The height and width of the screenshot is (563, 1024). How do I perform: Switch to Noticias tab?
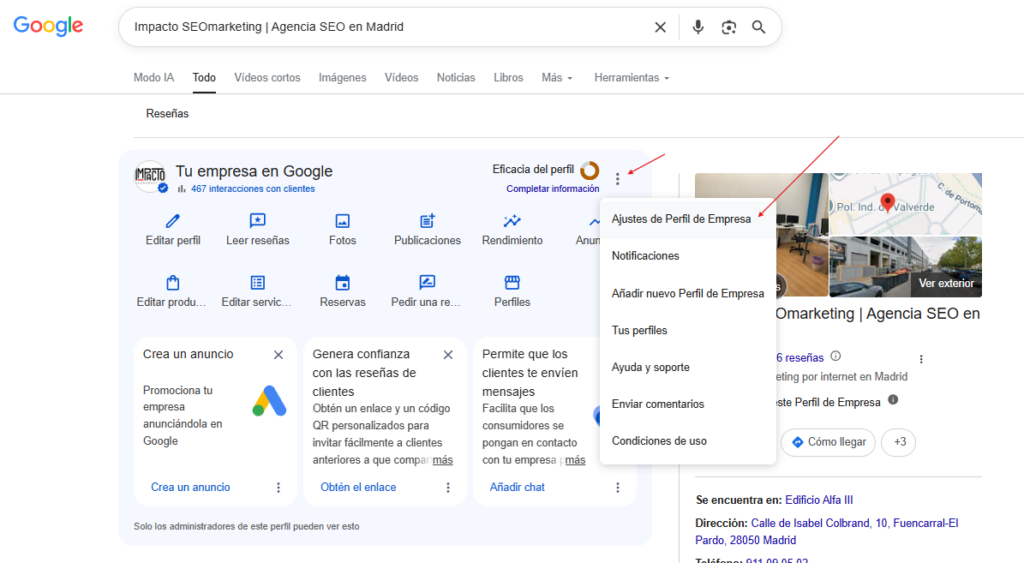(x=456, y=78)
